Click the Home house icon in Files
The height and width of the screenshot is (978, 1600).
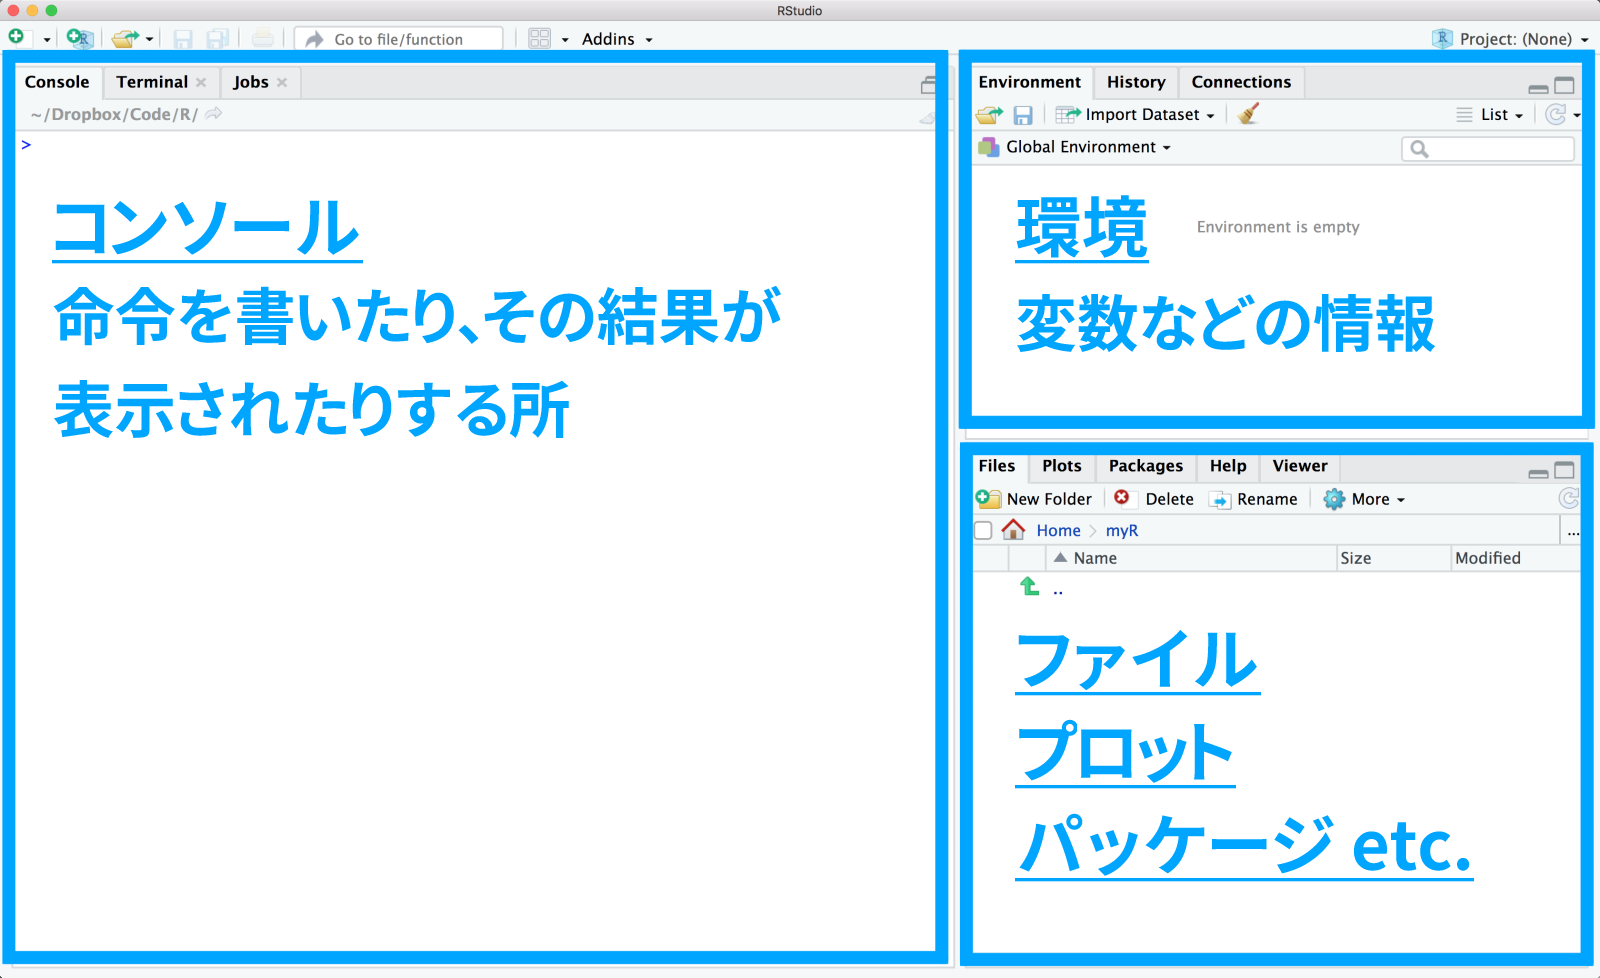pos(1013,530)
